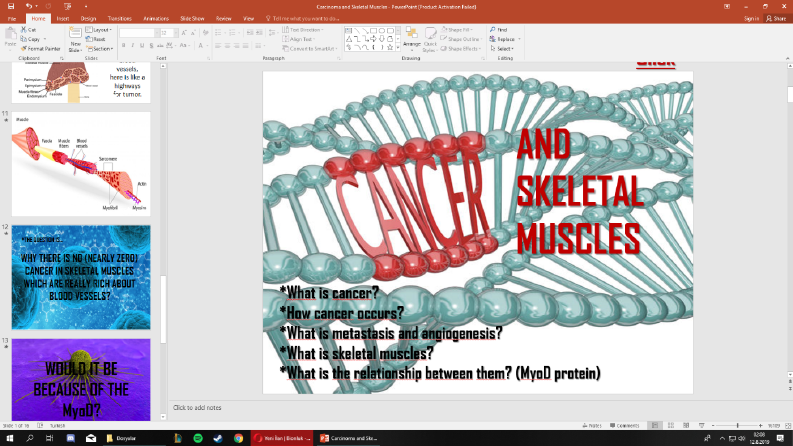Screen dimensions: 793x446
Task: Open Steam from the taskbar
Action: pos(218,438)
